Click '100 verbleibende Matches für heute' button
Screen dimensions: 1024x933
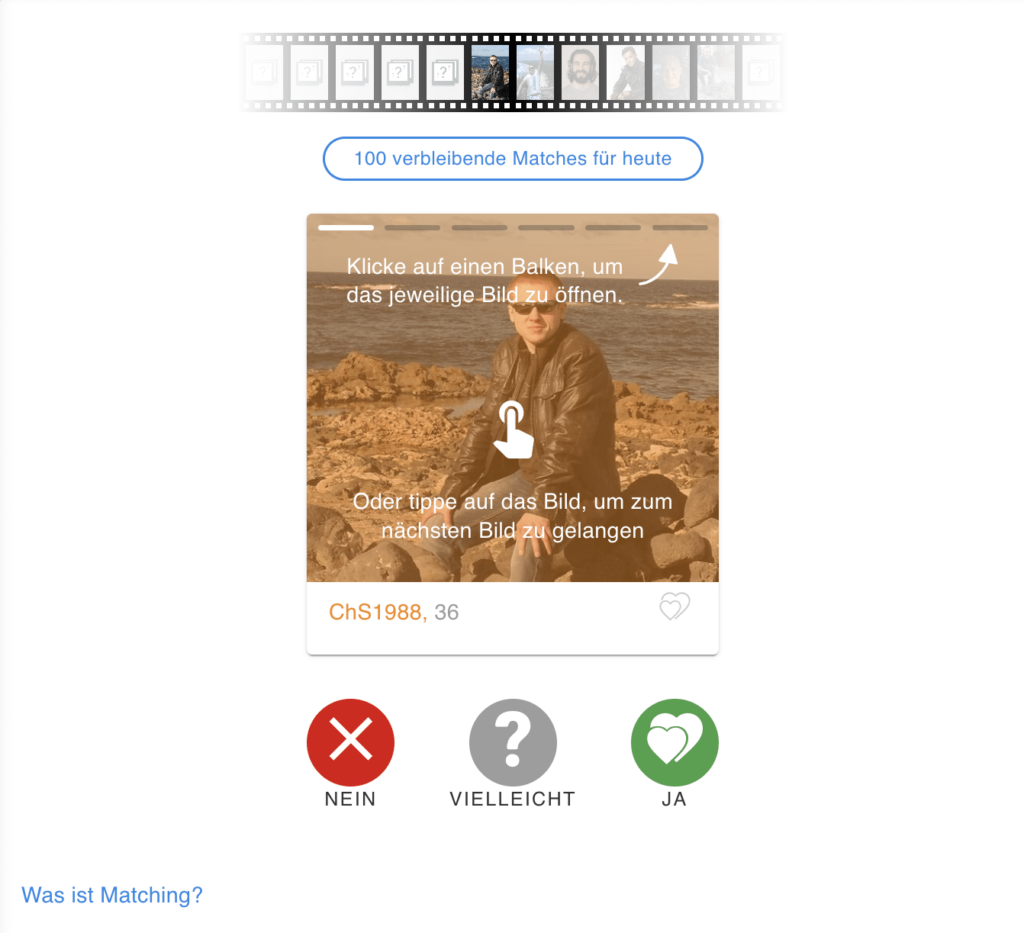[x=513, y=159]
